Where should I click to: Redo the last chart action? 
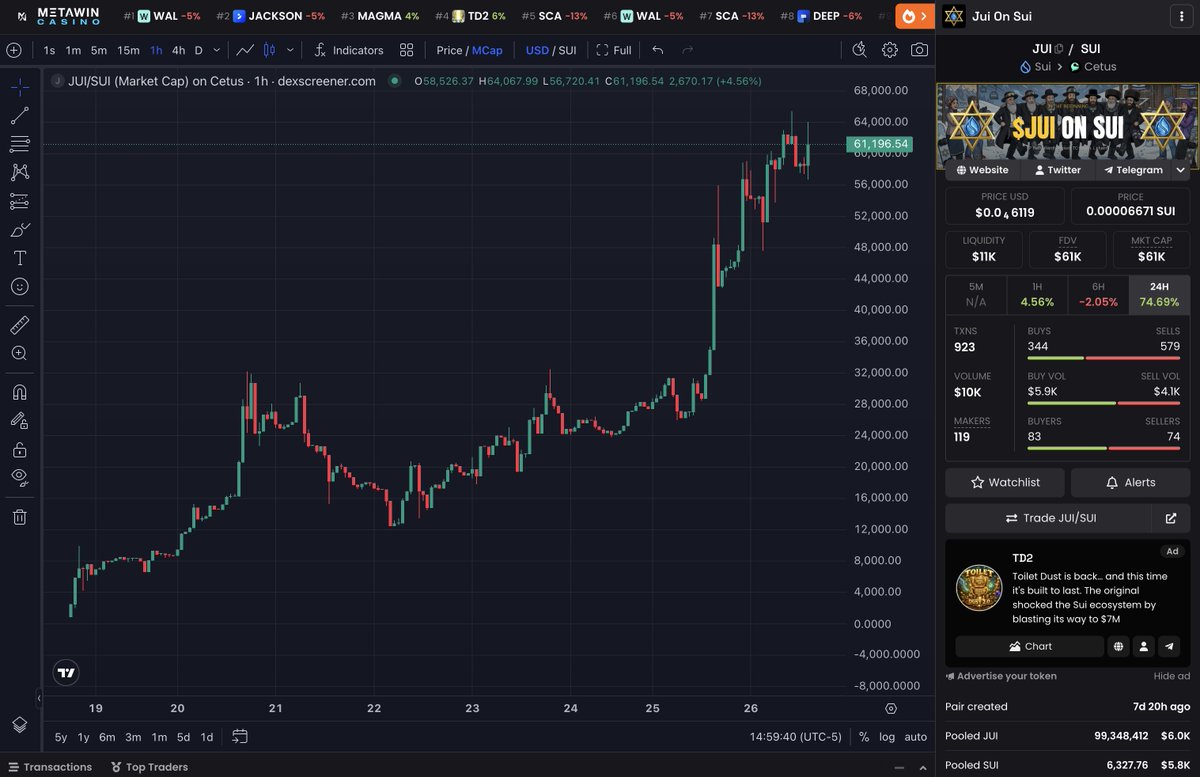pyautogui.click(x=687, y=50)
